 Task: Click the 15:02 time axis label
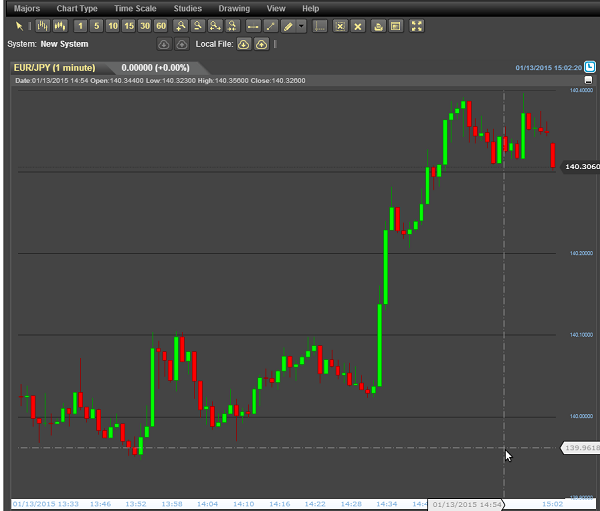(553, 504)
